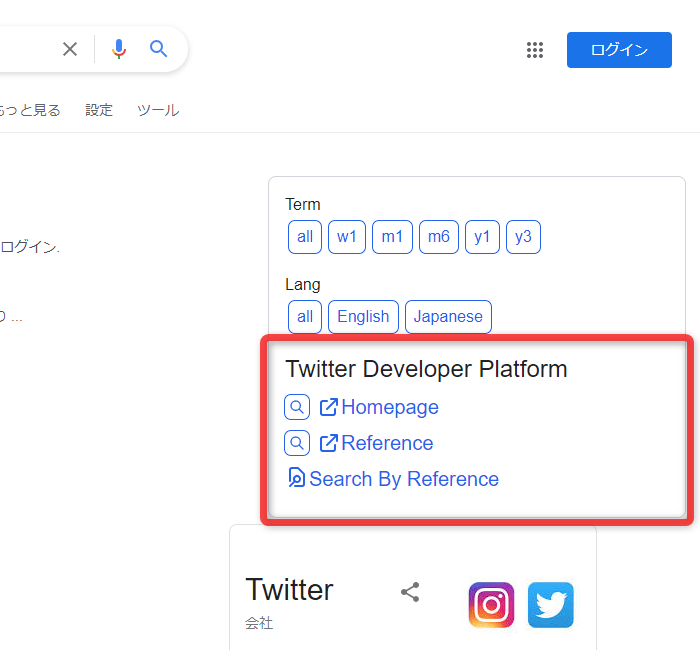The image size is (700, 650).
Task: Select the m1 term filter
Action: [392, 237]
